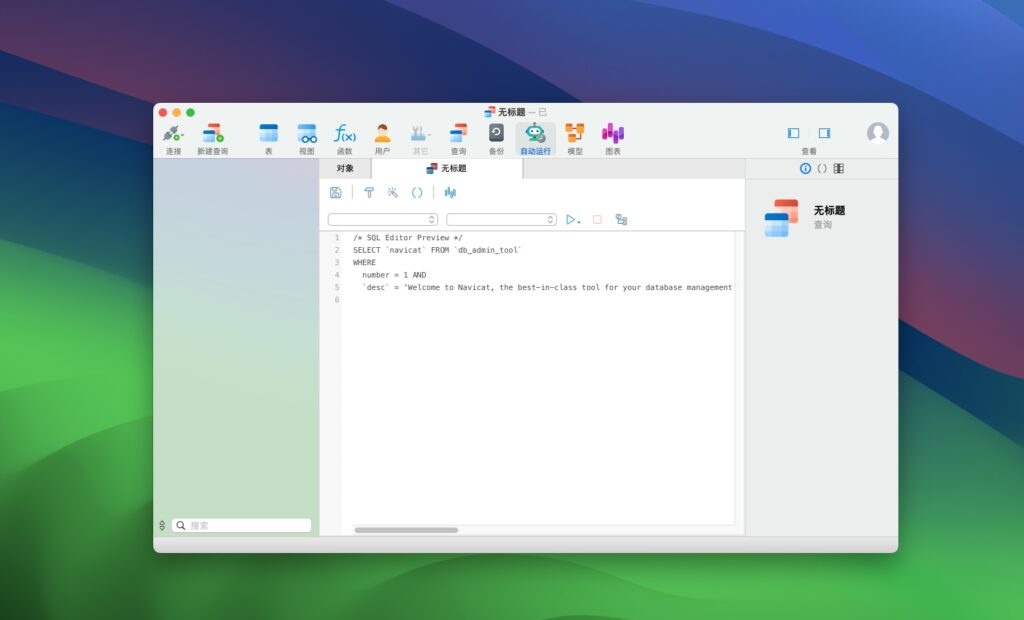
Task: Switch to the 对象 (Objects) tab
Action: point(345,168)
